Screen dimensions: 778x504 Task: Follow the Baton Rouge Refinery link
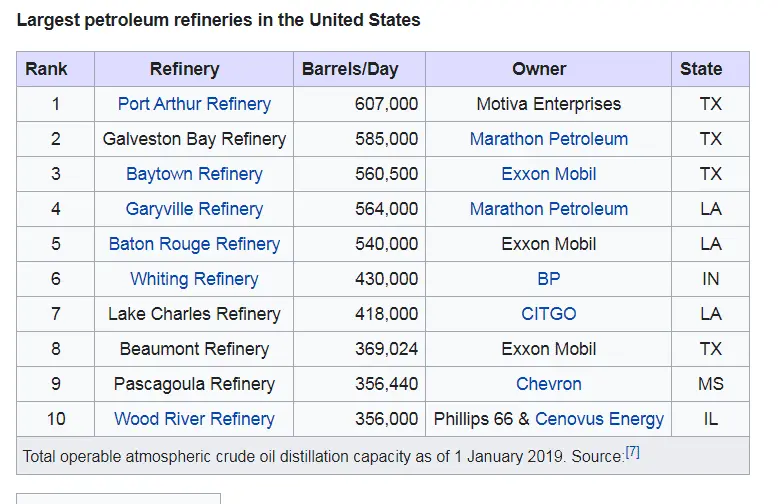click(194, 244)
